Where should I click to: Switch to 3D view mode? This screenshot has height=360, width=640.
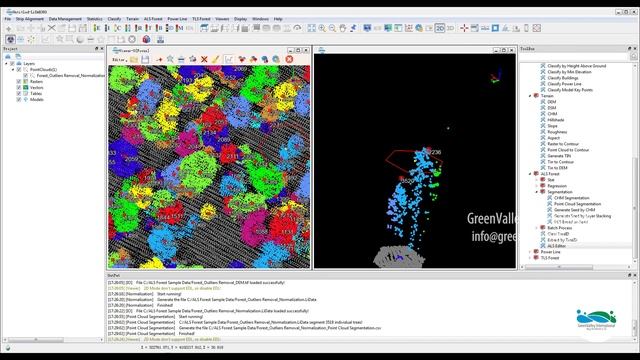click(450, 28)
